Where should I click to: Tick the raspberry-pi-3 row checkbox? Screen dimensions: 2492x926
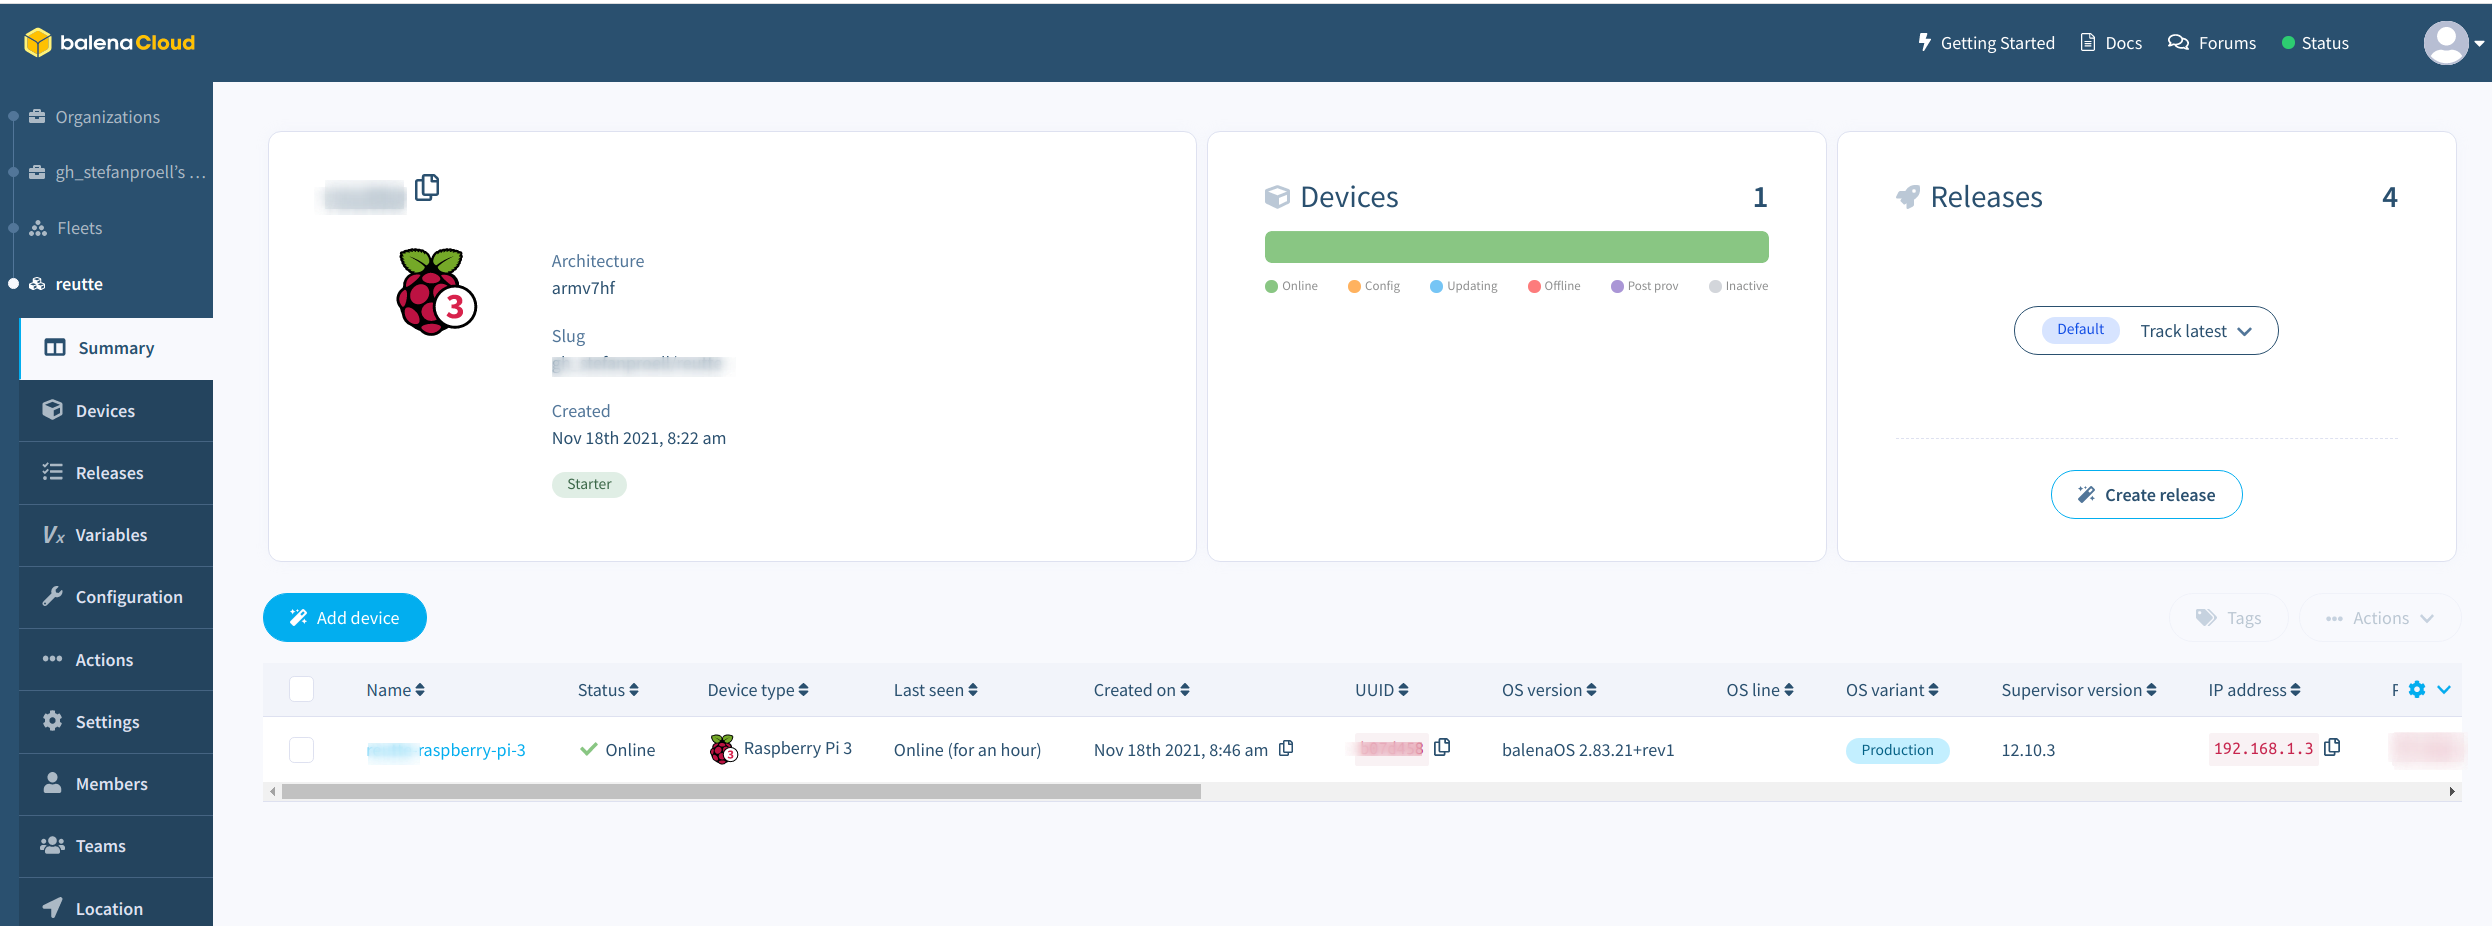tap(301, 749)
